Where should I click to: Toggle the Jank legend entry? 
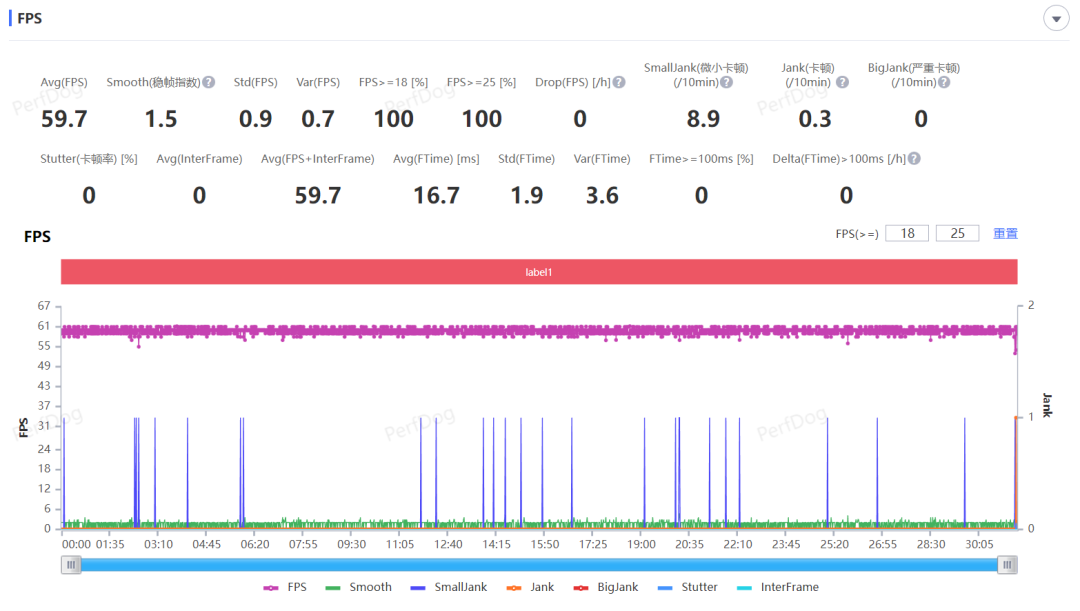(x=530, y=587)
